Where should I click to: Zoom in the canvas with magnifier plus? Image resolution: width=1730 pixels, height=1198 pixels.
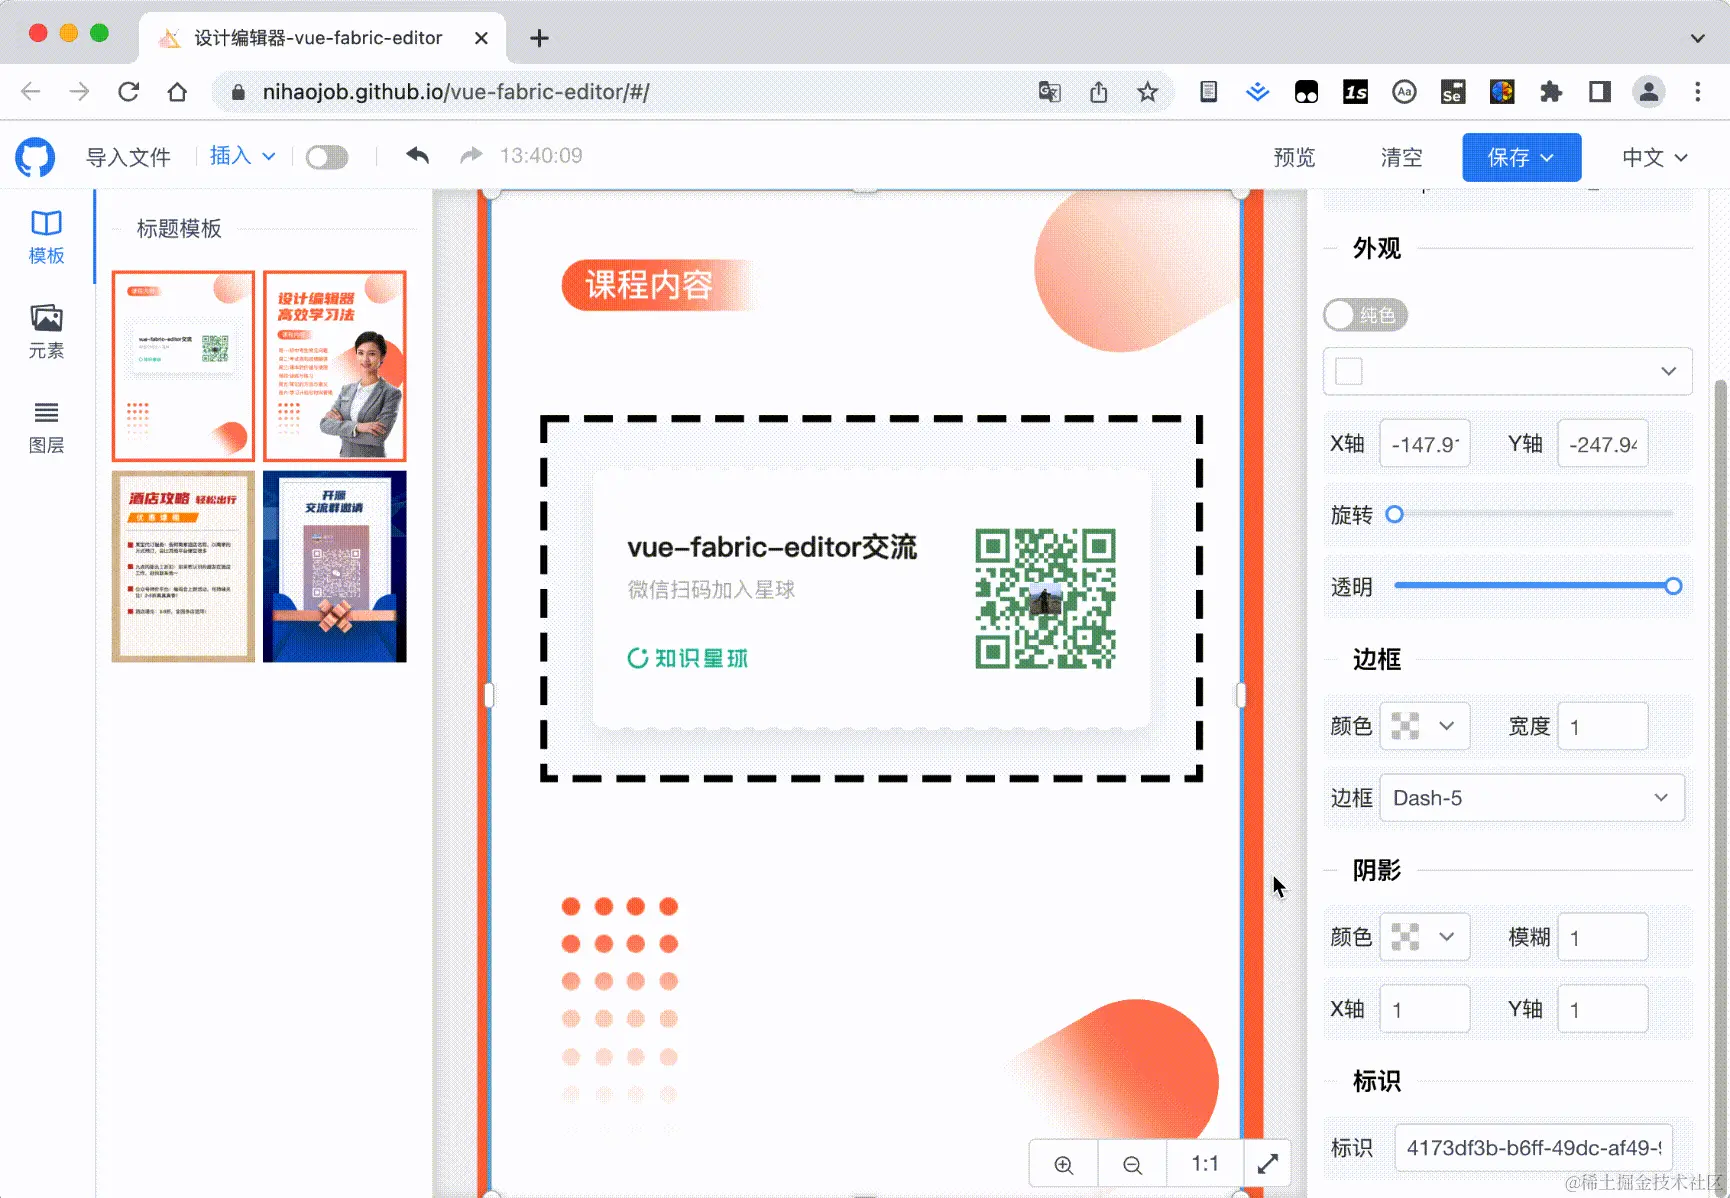click(x=1064, y=1164)
